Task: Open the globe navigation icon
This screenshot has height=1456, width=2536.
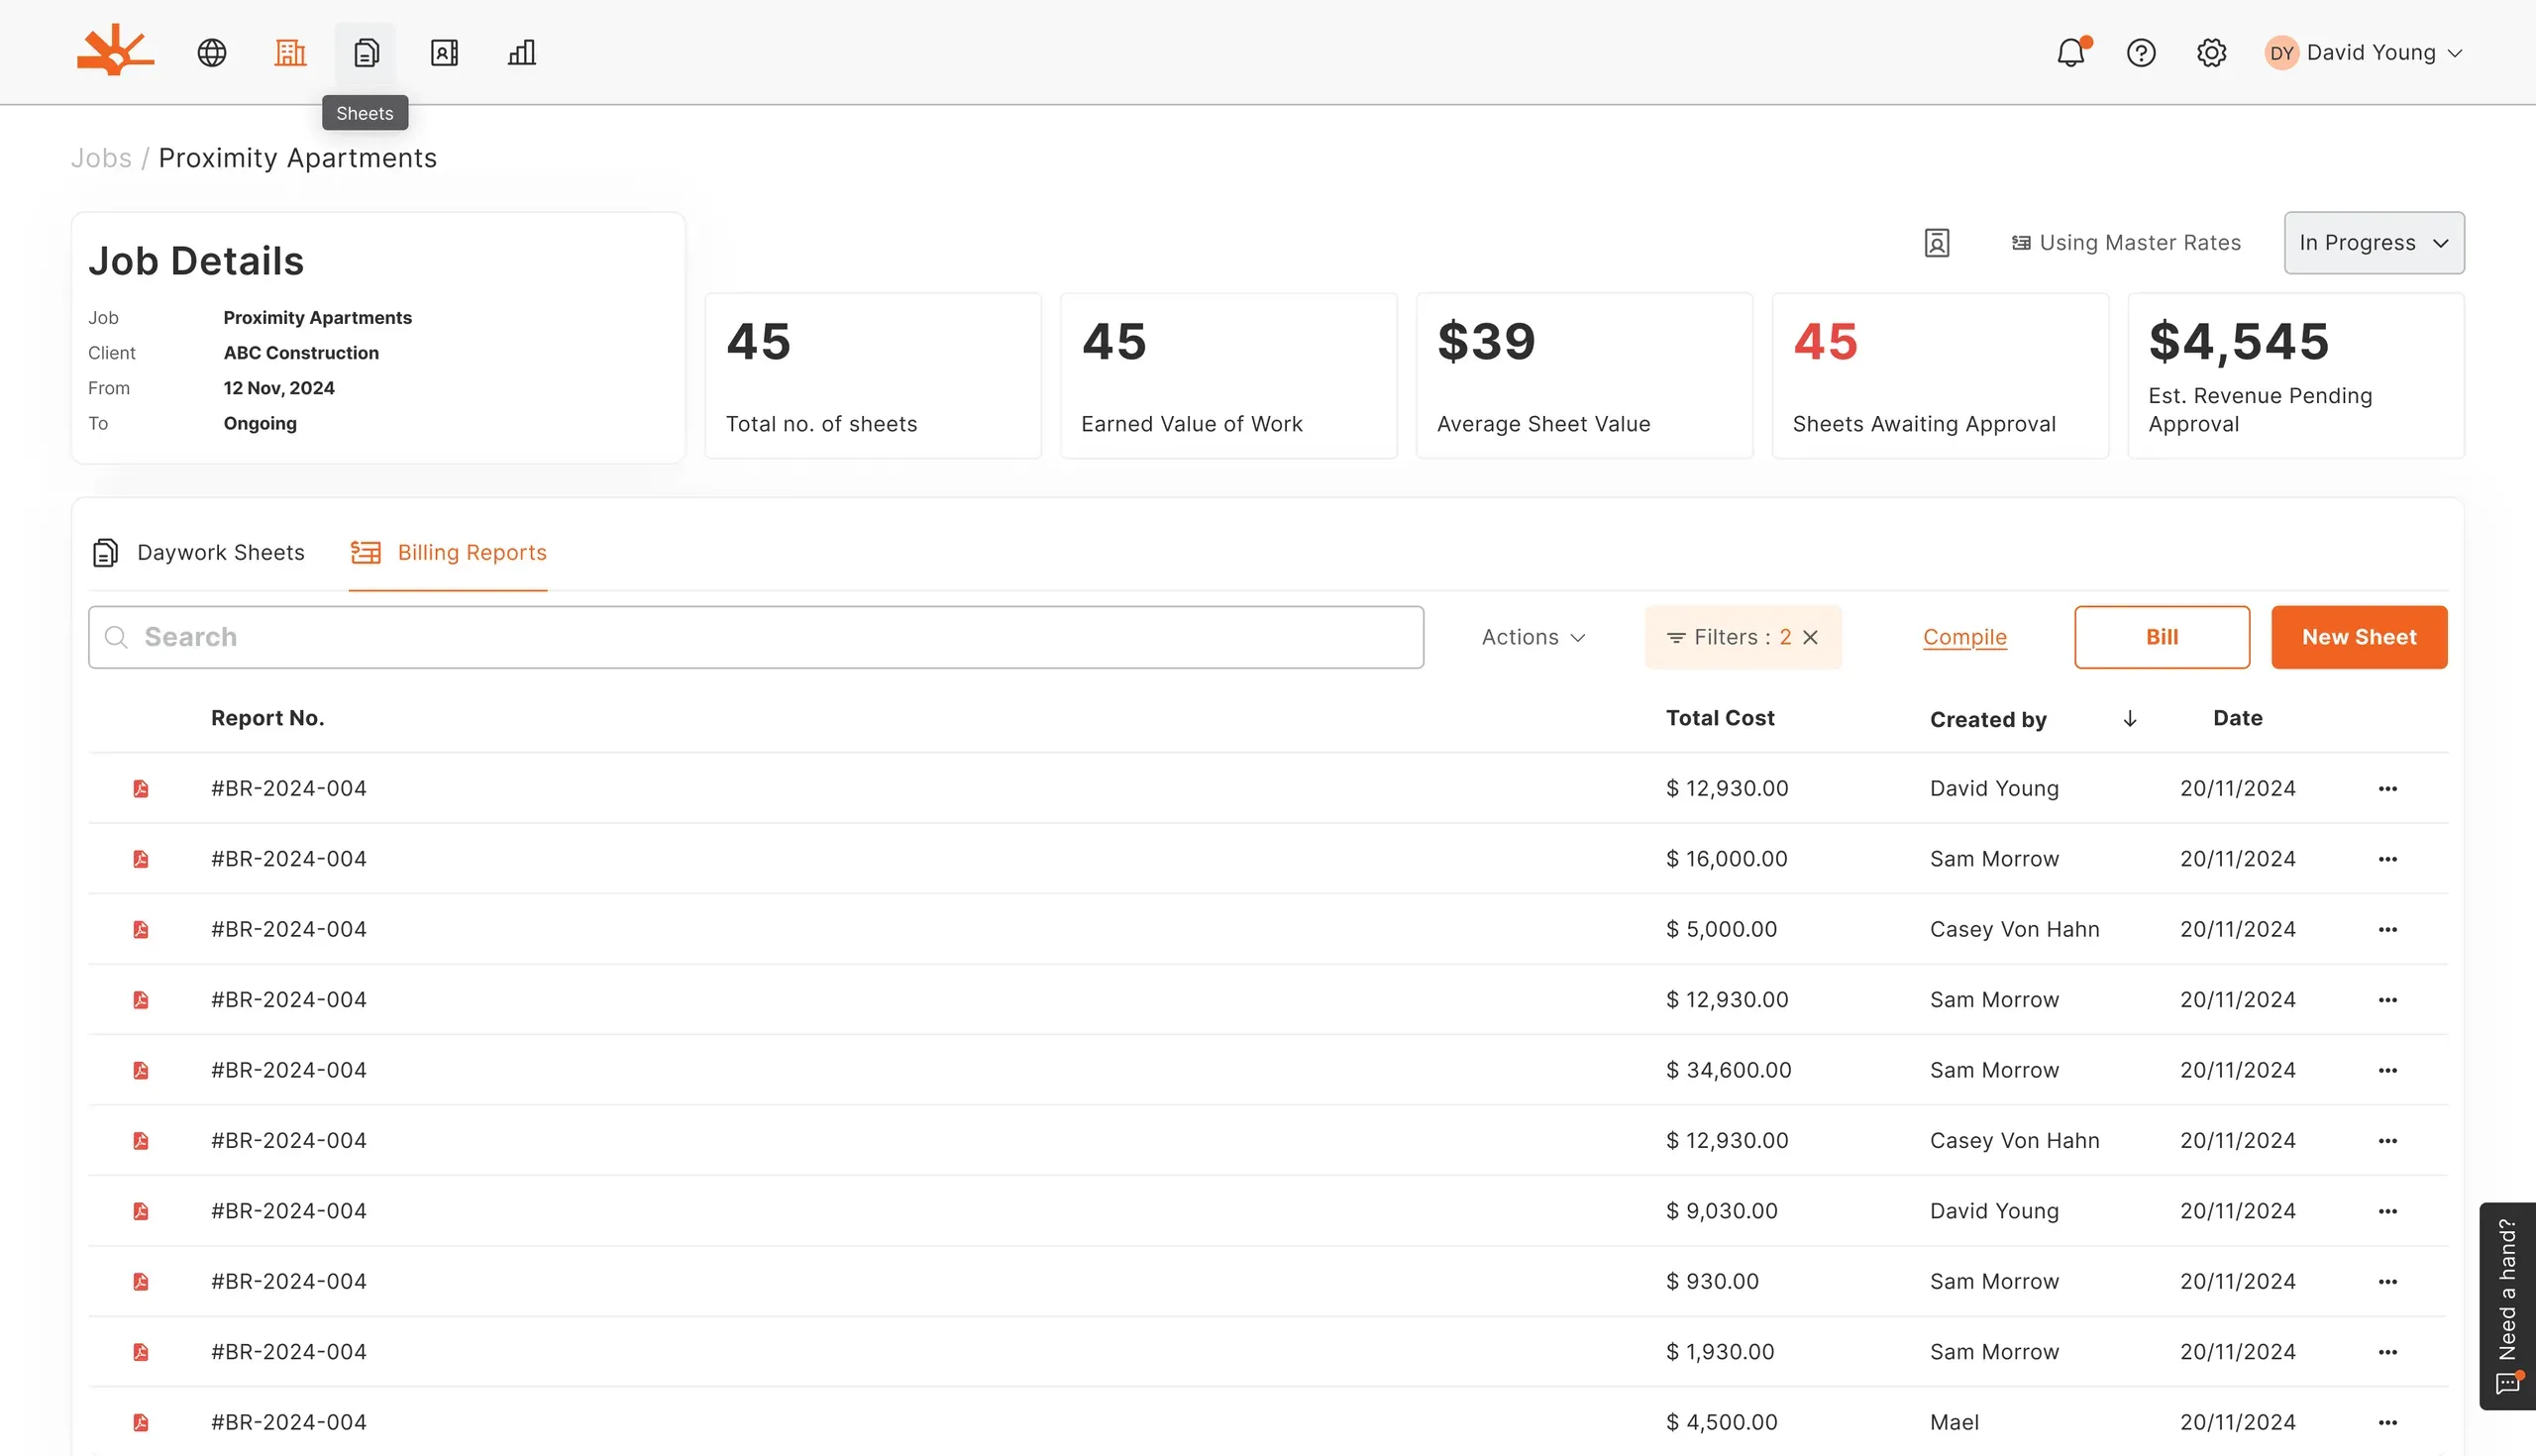Action: pyautogui.click(x=212, y=52)
